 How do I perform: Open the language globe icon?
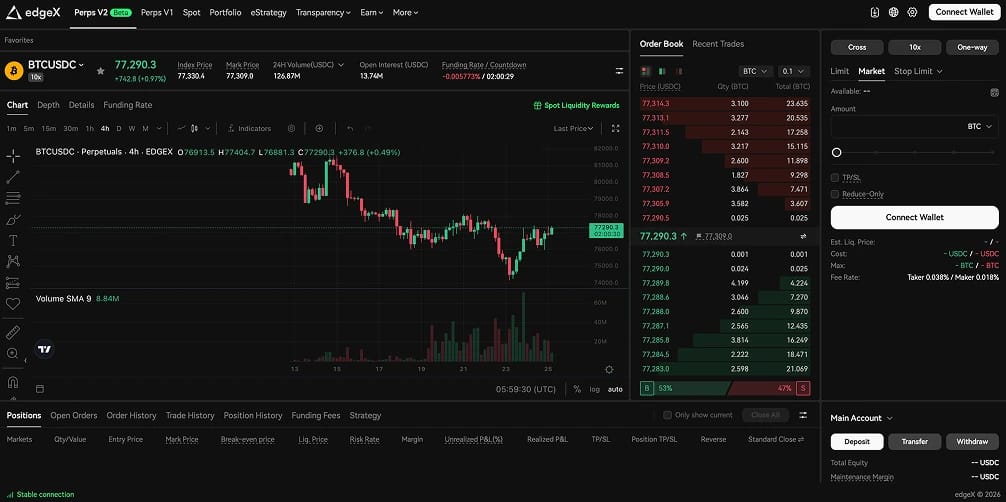(x=893, y=12)
